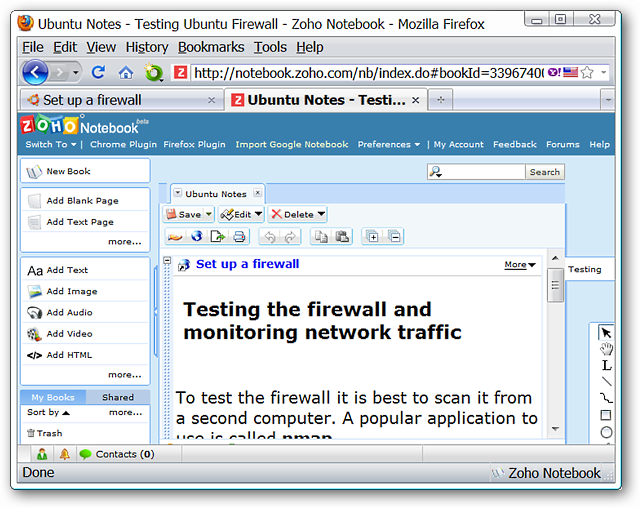640x508 pixels.
Task: Click the expand-all plus icon
Action: click(x=372, y=236)
